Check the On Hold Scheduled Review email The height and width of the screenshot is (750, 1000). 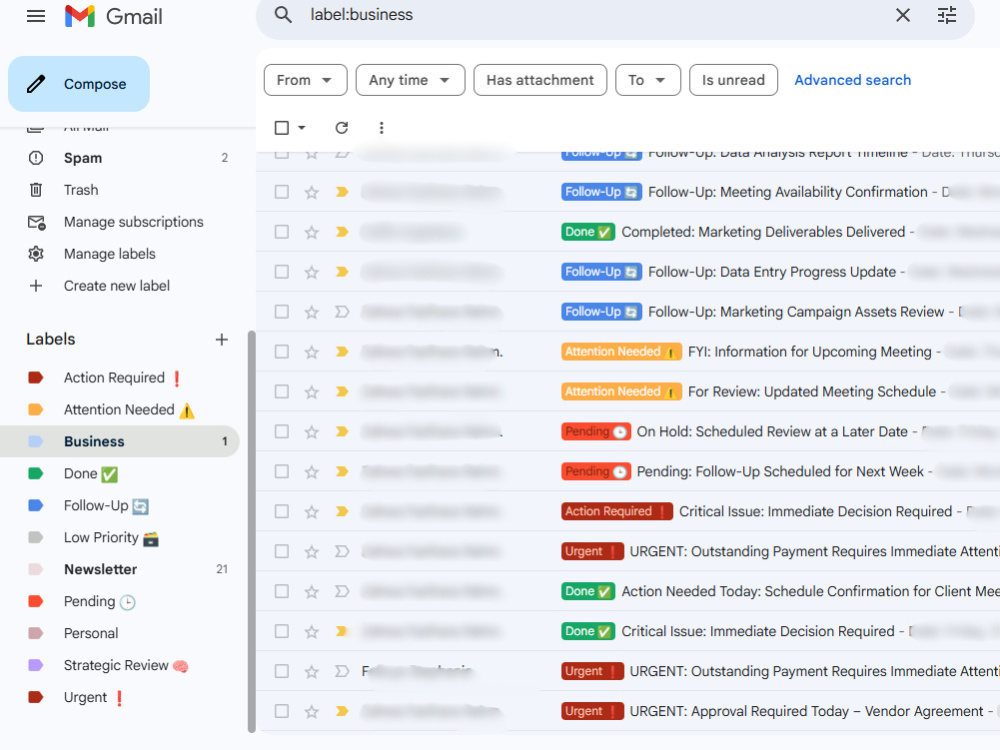(281, 432)
